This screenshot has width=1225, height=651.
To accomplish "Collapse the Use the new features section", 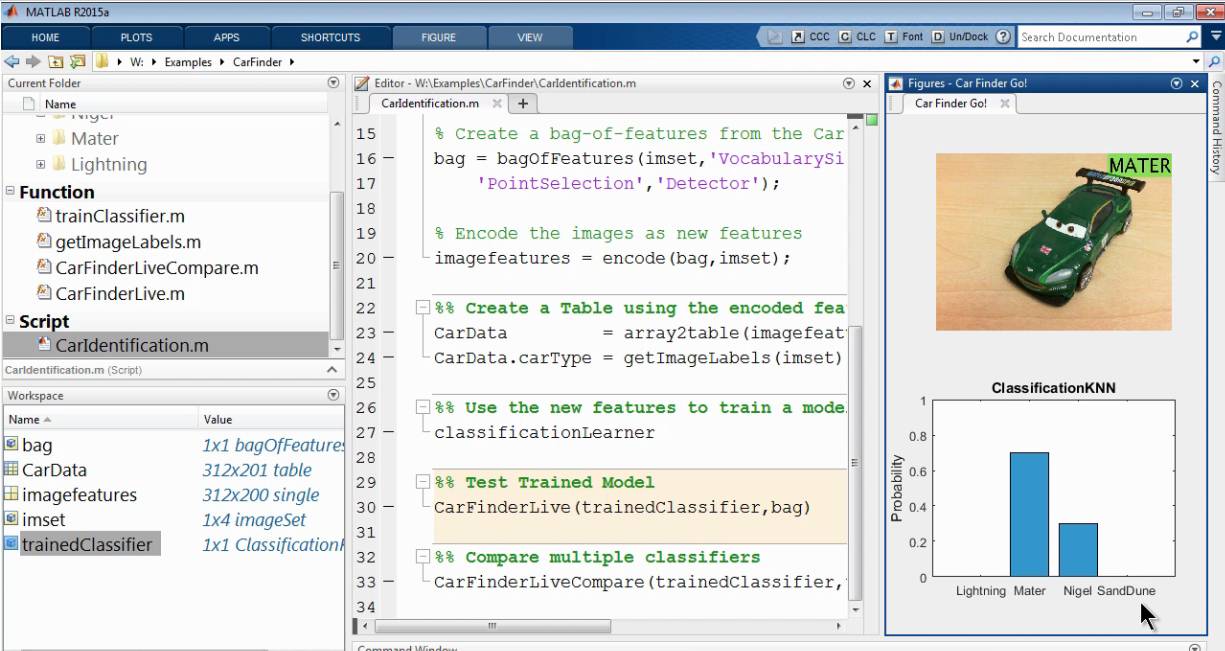I will click(422, 407).
